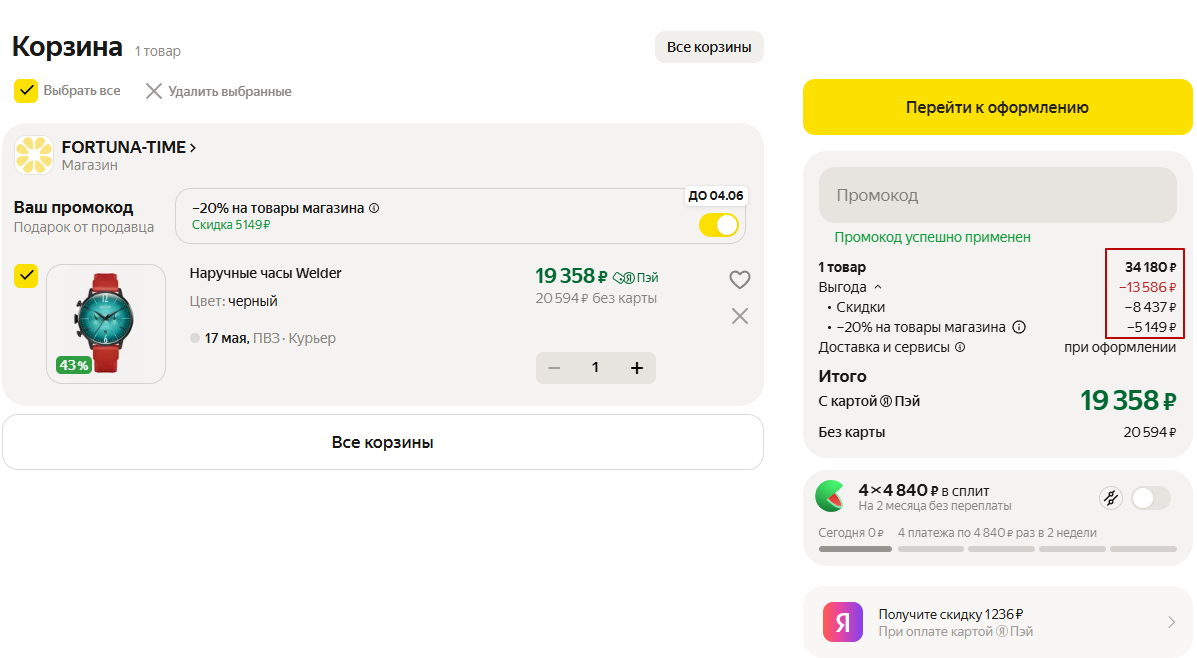The image size is (1197, 658).
Task: Click the ДО 04.06 label
Action: coord(715,195)
